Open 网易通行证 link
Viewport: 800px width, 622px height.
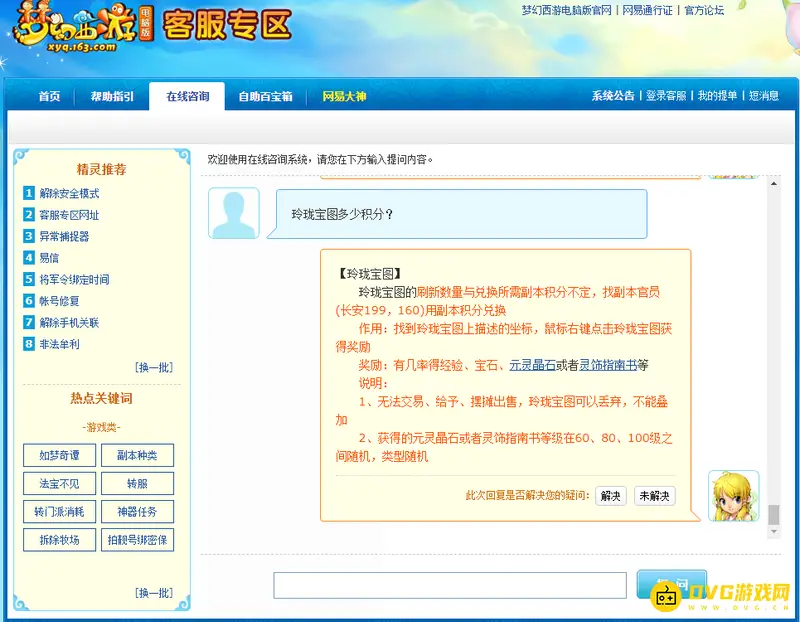647,10
